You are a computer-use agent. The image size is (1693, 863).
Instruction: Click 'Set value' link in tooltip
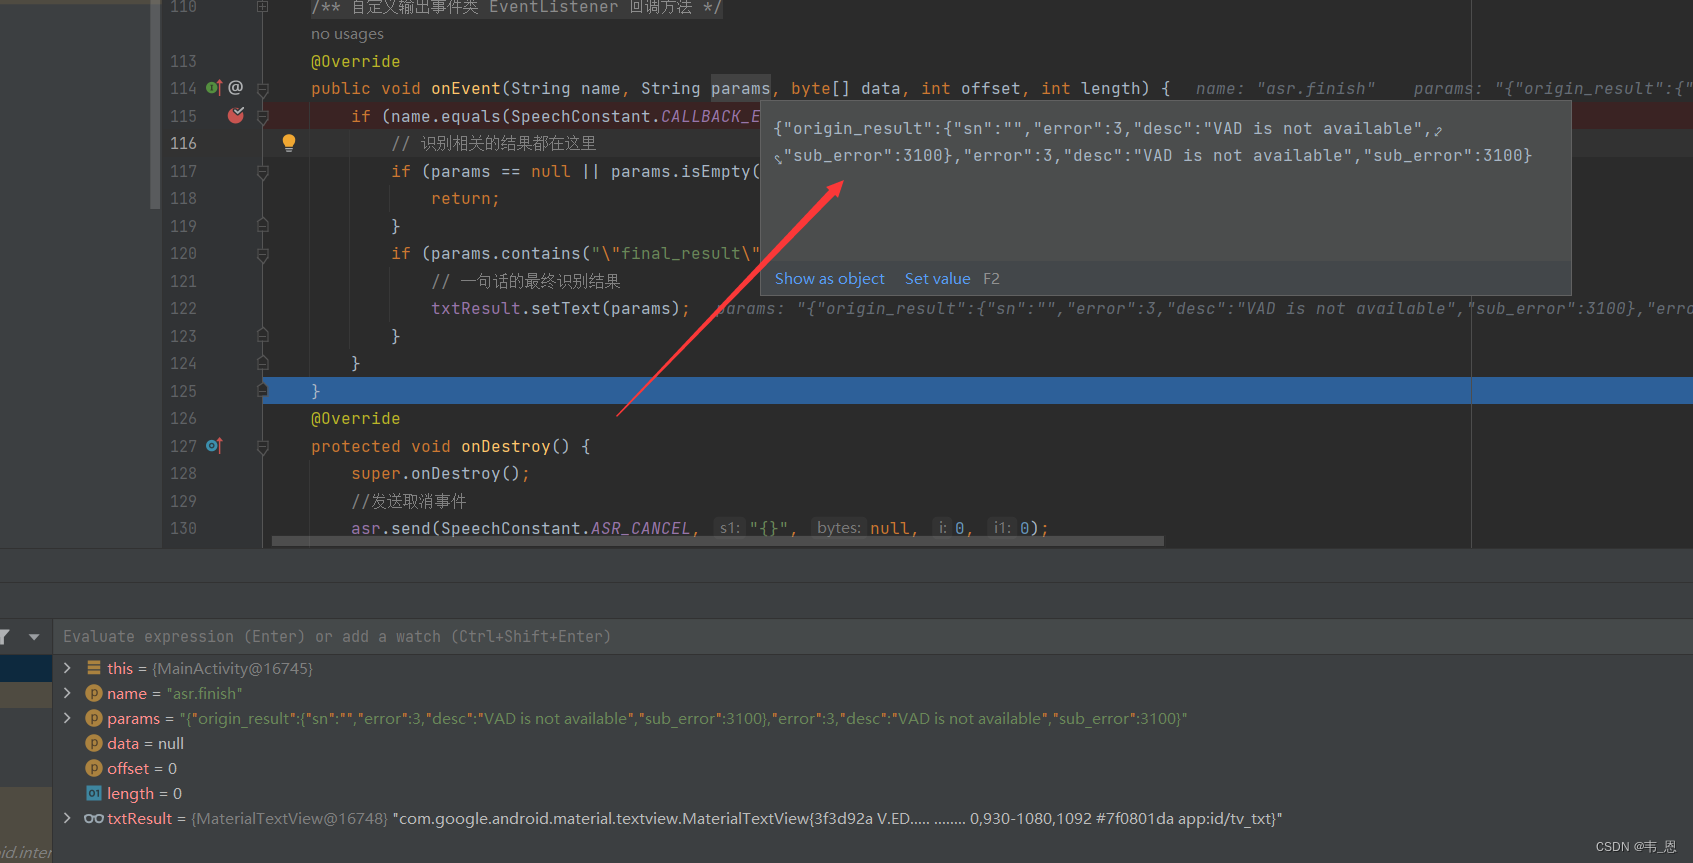[x=937, y=279]
